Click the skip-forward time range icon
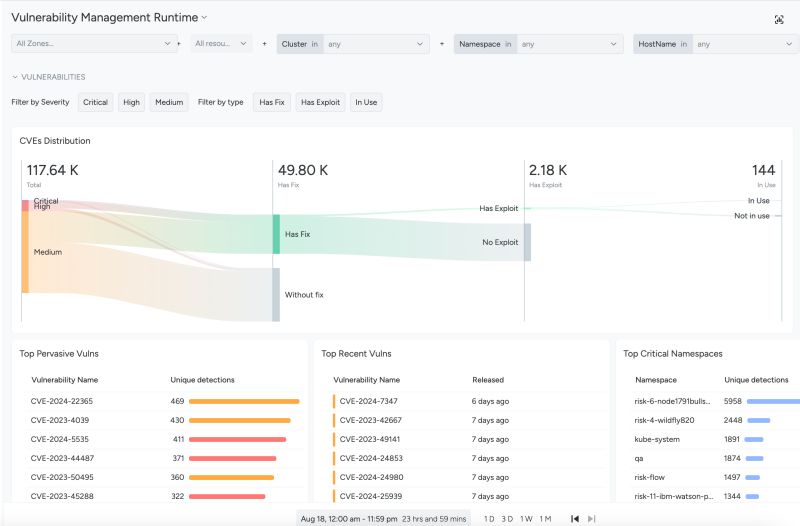Image resolution: width=800 pixels, height=526 pixels. pyautogui.click(x=591, y=519)
